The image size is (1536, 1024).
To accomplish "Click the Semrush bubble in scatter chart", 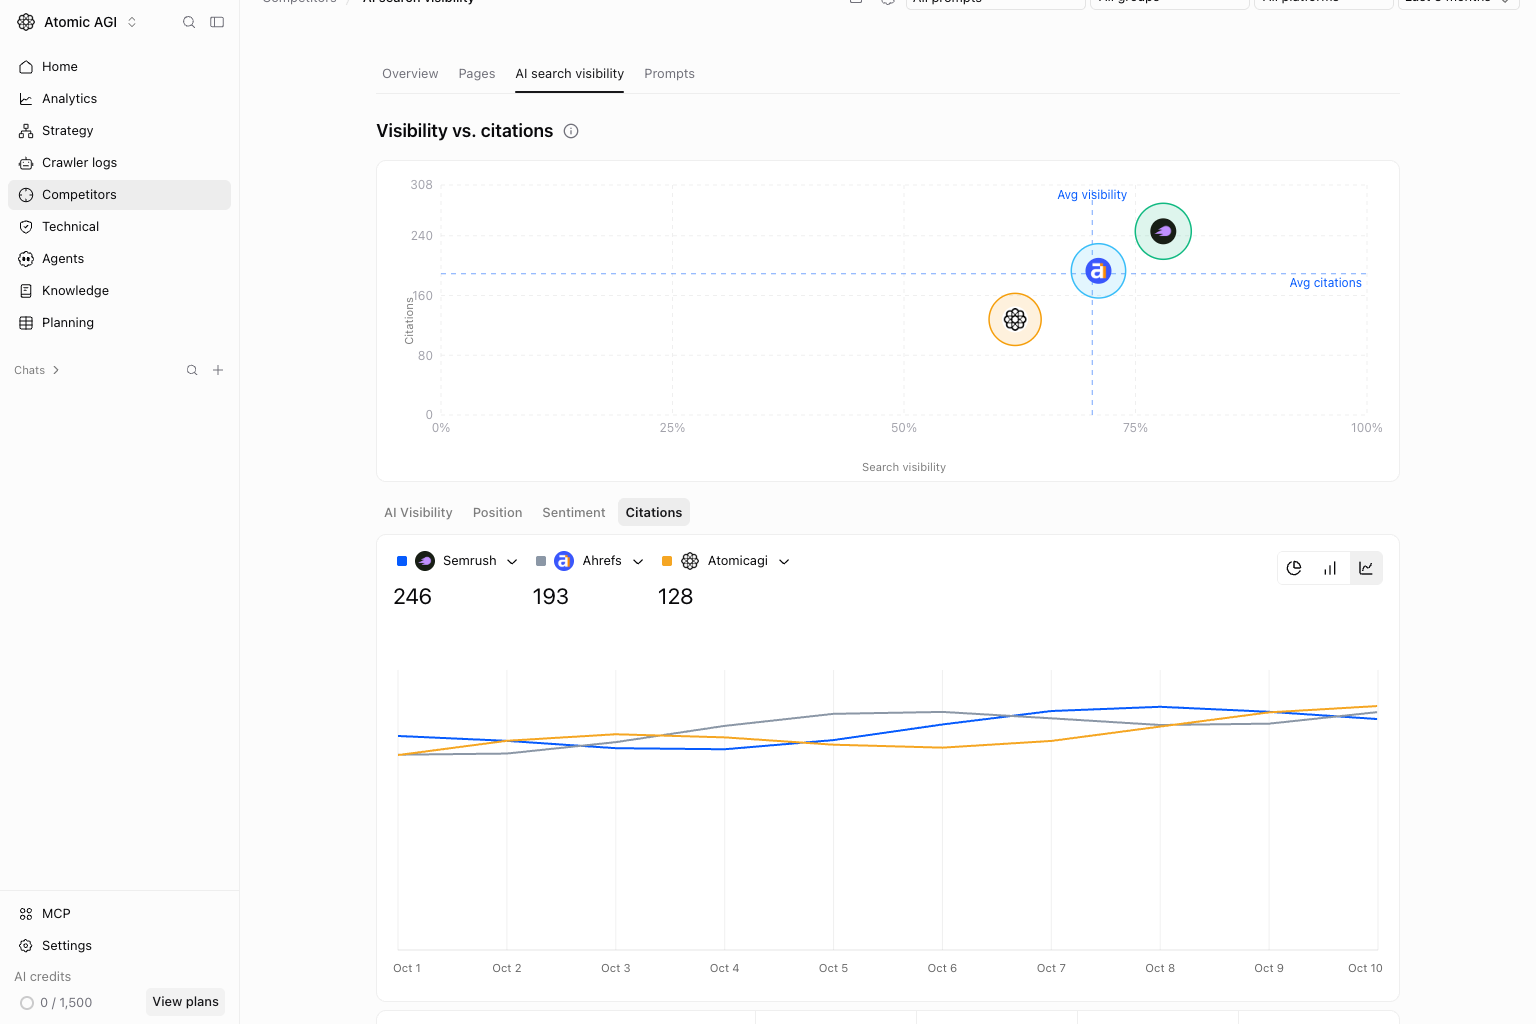I will (1163, 231).
